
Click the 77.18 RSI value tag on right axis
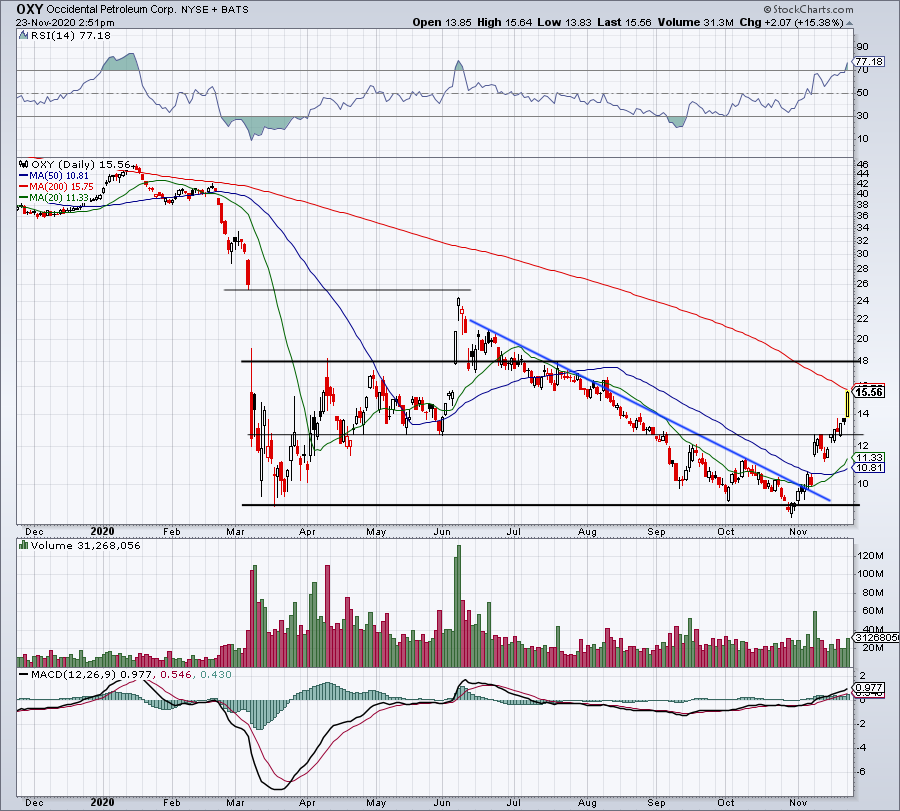869,61
